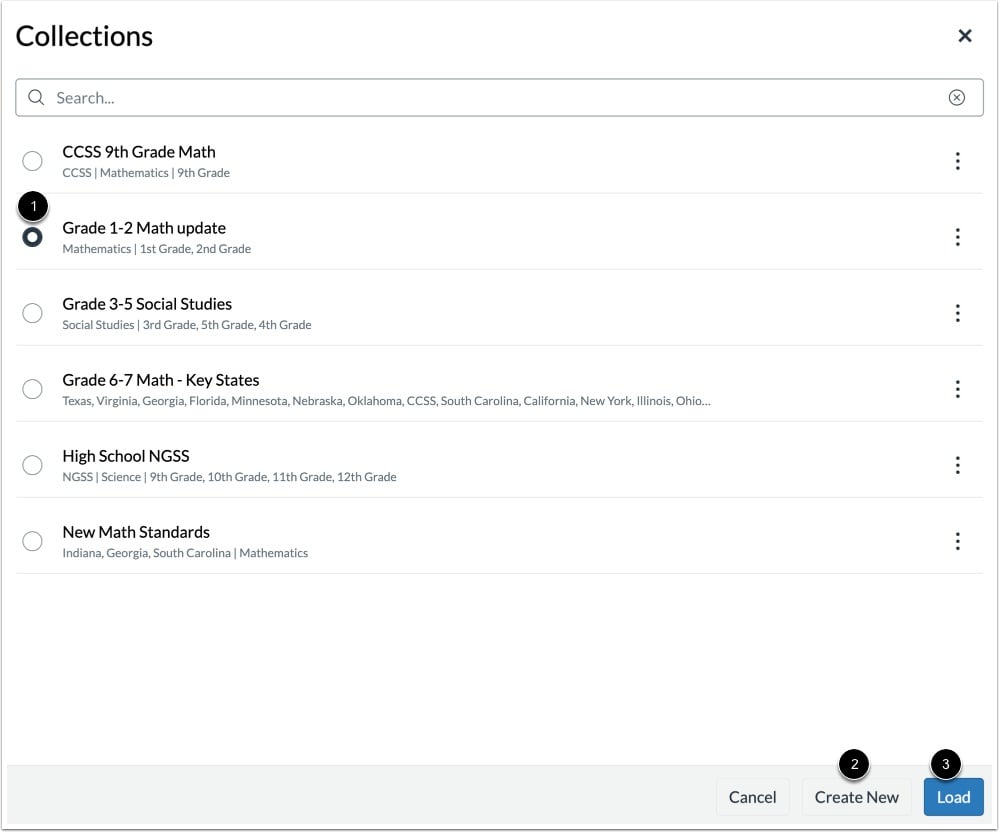Choose the New Math Standards radio button
Screen dimensions: 999x832
click(x=33, y=541)
